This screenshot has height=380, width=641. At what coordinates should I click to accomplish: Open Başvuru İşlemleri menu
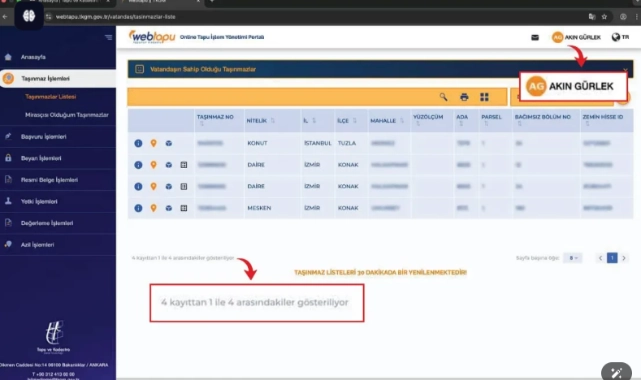tap(43, 137)
